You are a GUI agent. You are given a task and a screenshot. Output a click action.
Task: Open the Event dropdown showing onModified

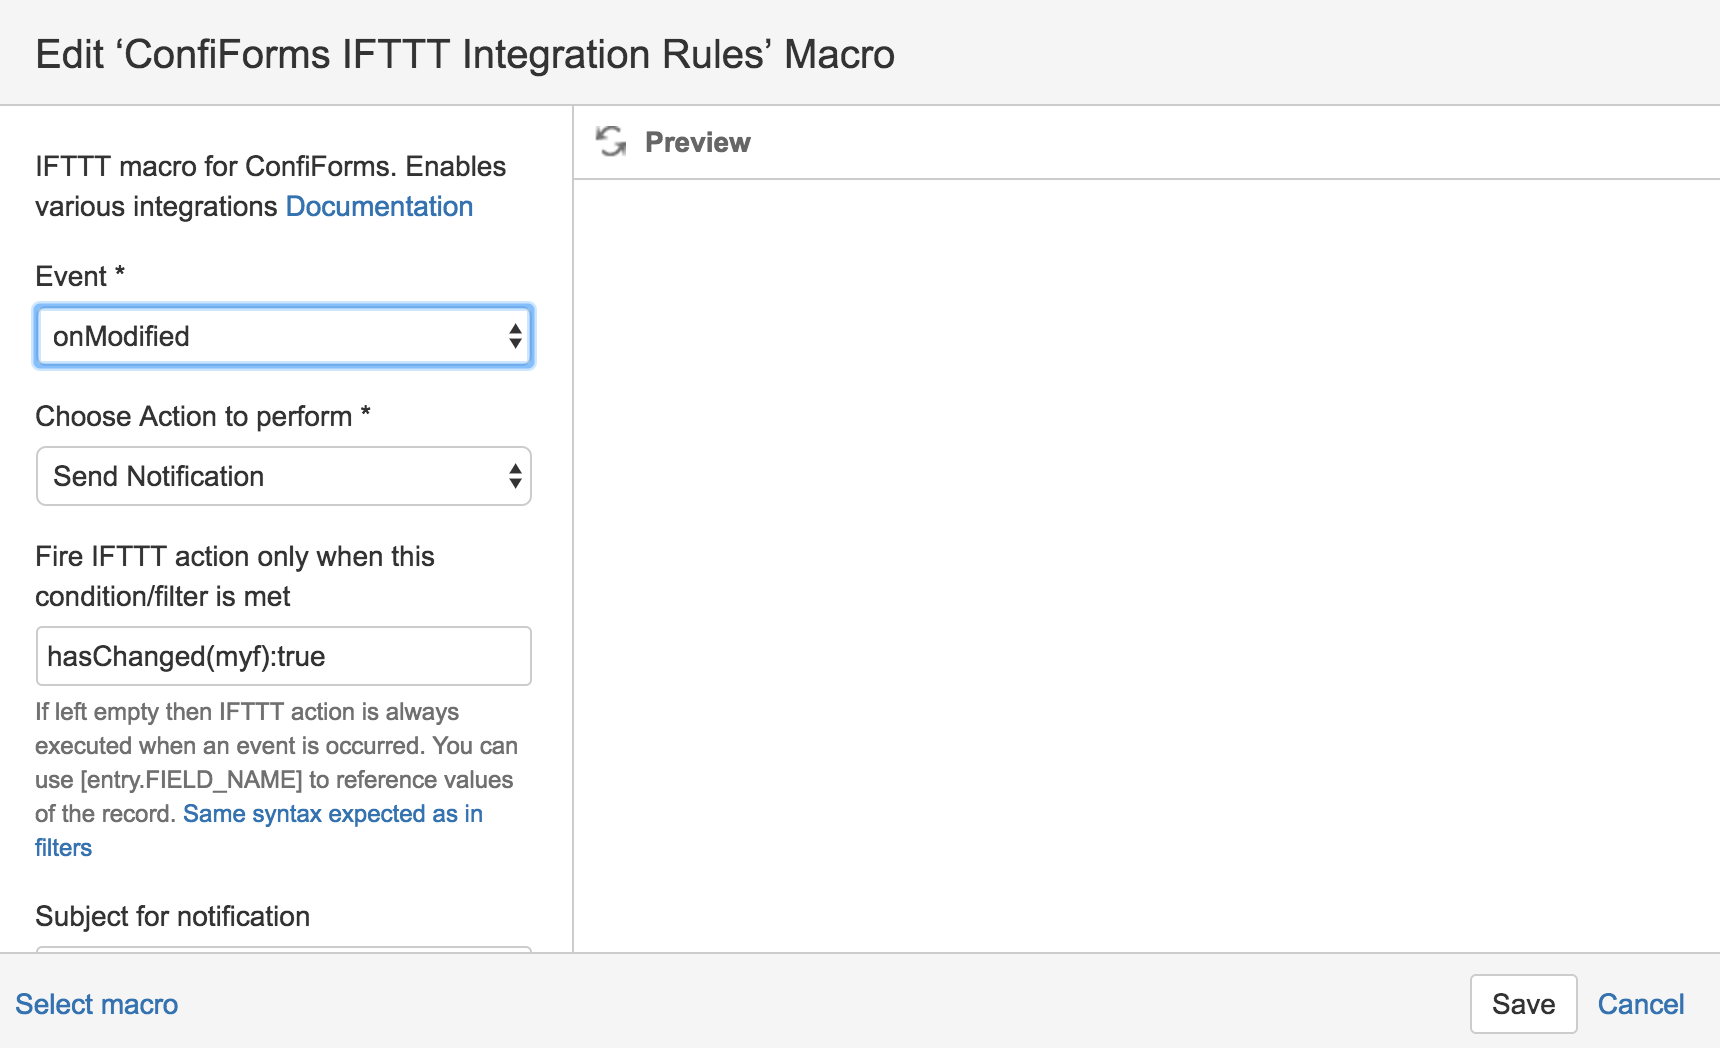pos(284,336)
